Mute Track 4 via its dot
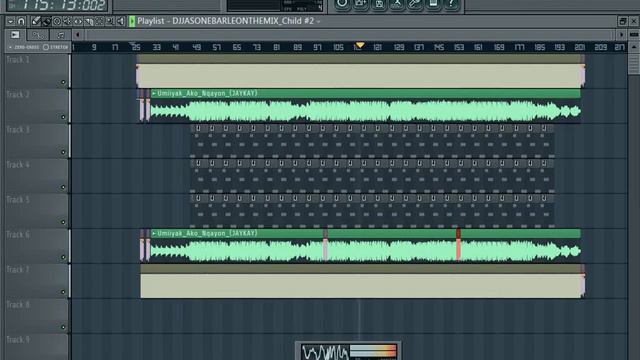The image size is (640, 360). 63,187
